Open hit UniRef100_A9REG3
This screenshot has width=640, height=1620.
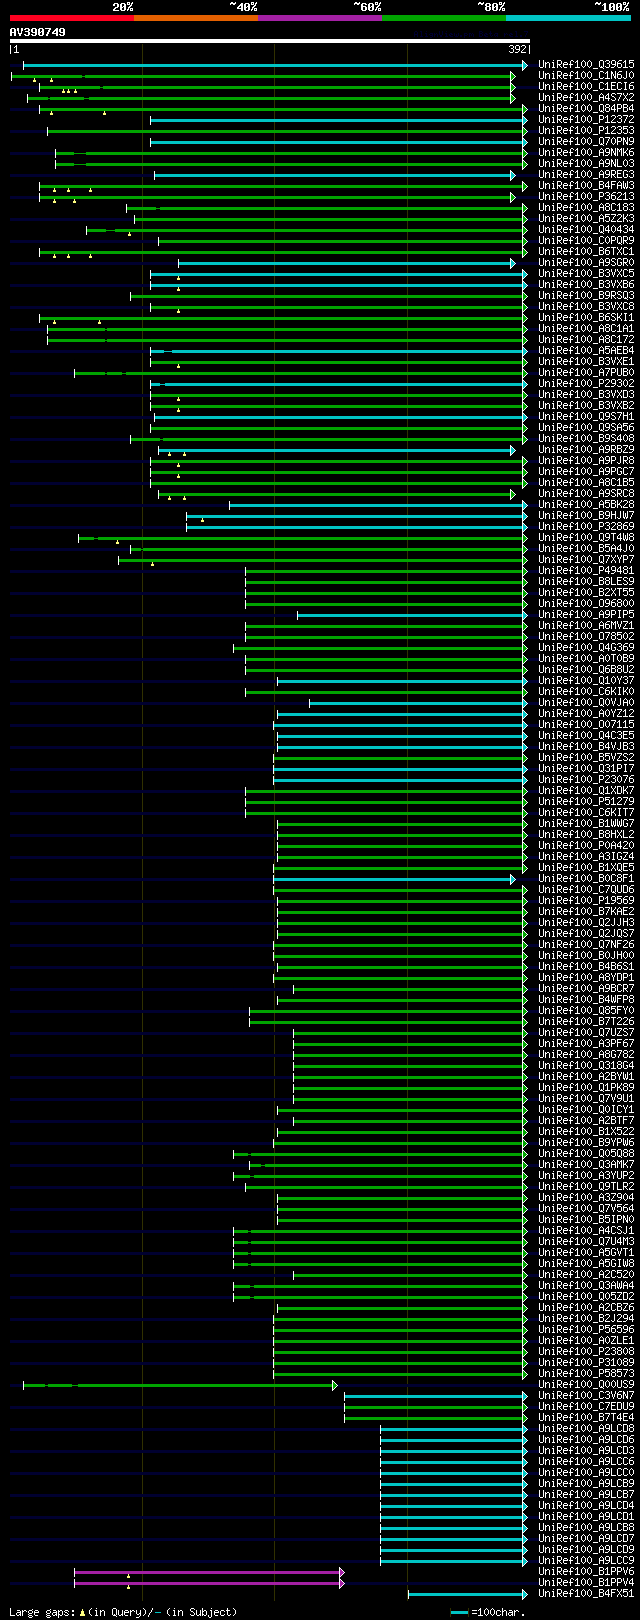pyautogui.click(x=586, y=174)
